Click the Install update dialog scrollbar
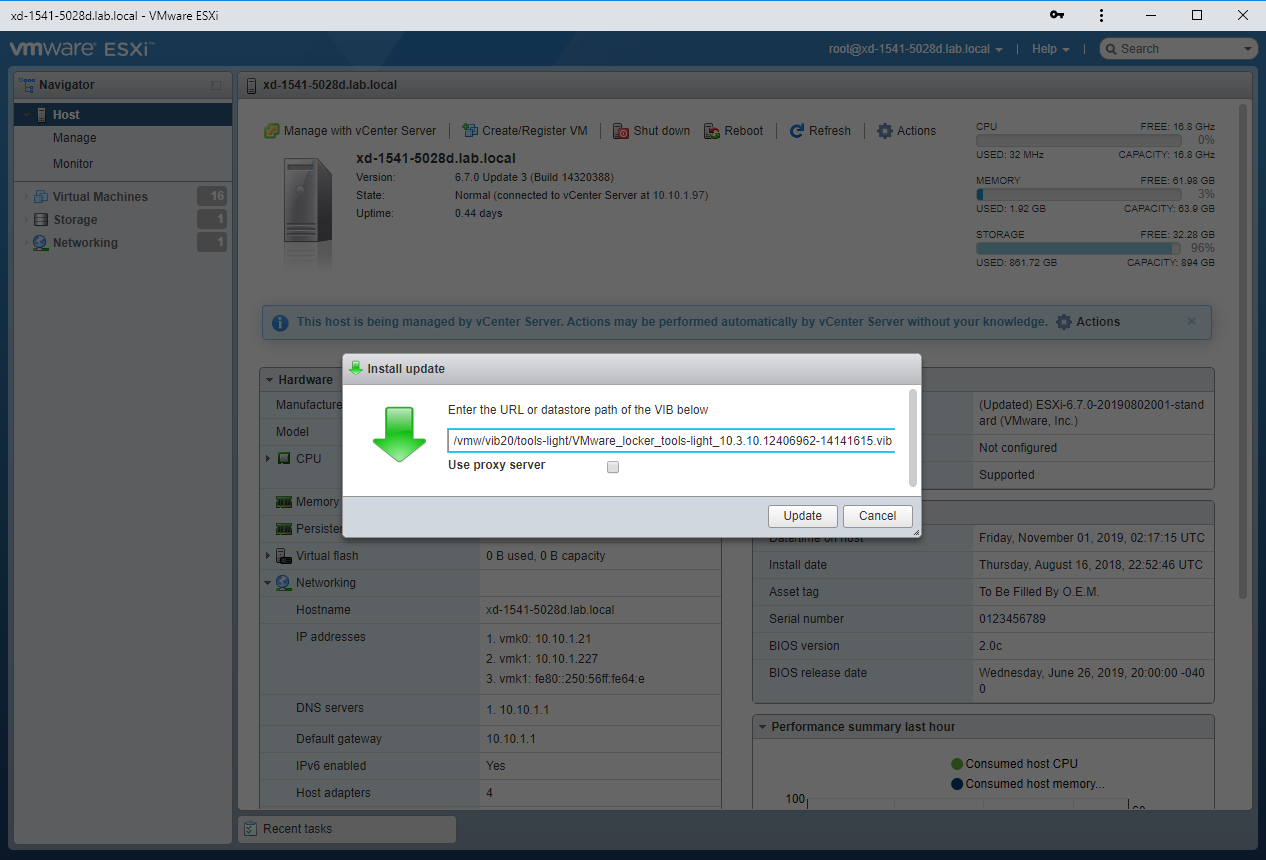 click(912, 438)
